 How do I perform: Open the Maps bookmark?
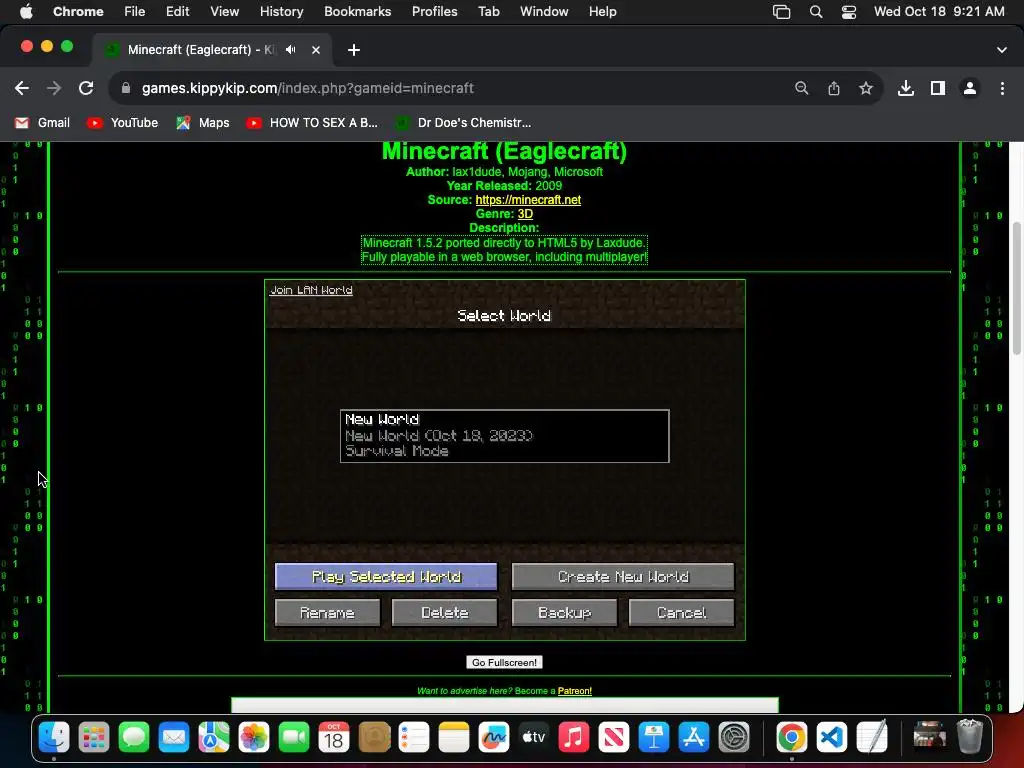203,123
